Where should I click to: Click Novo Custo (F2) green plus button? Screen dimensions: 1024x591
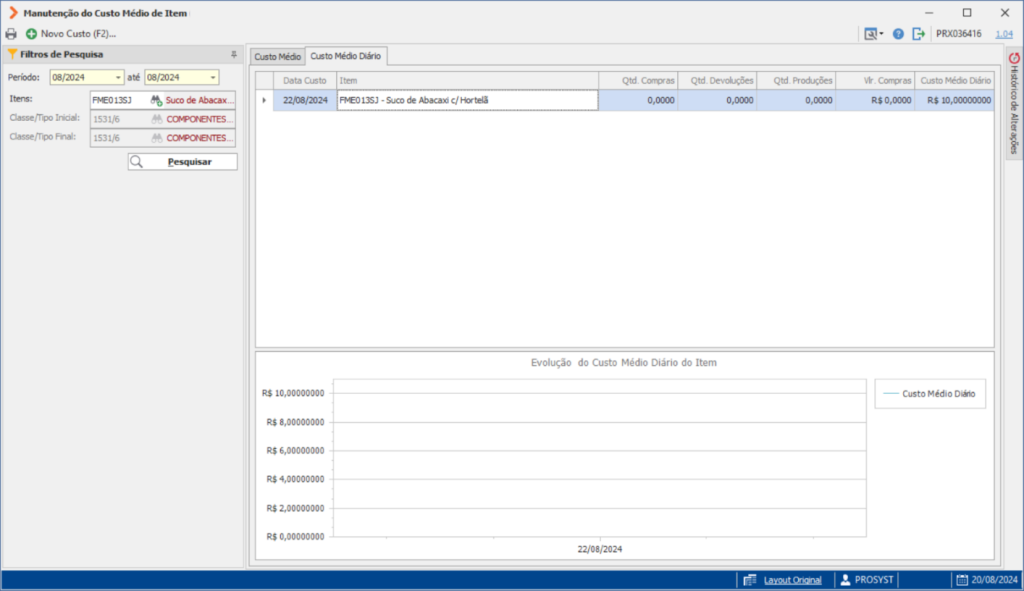(71, 34)
